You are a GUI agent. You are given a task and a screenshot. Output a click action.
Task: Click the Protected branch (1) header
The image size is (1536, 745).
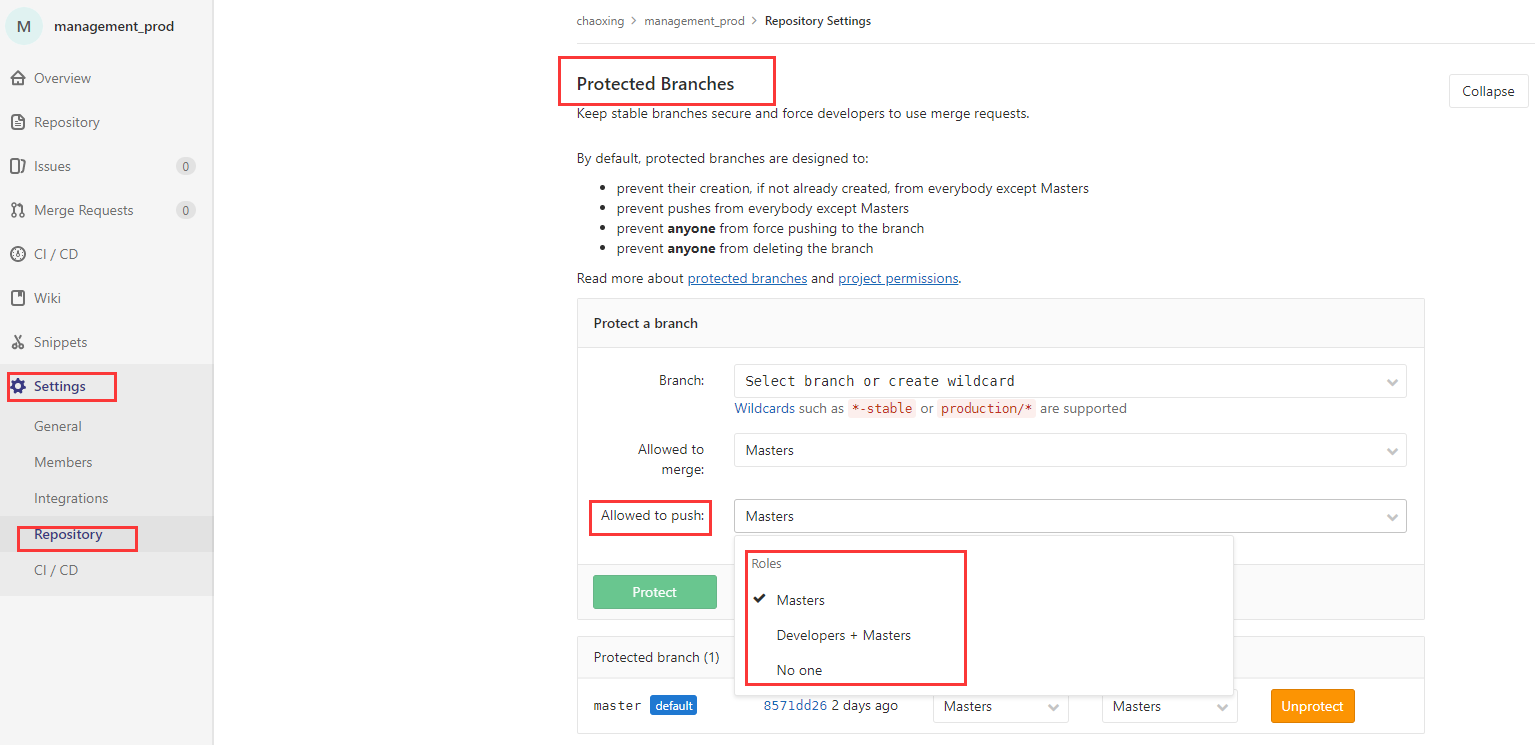pyautogui.click(x=656, y=657)
